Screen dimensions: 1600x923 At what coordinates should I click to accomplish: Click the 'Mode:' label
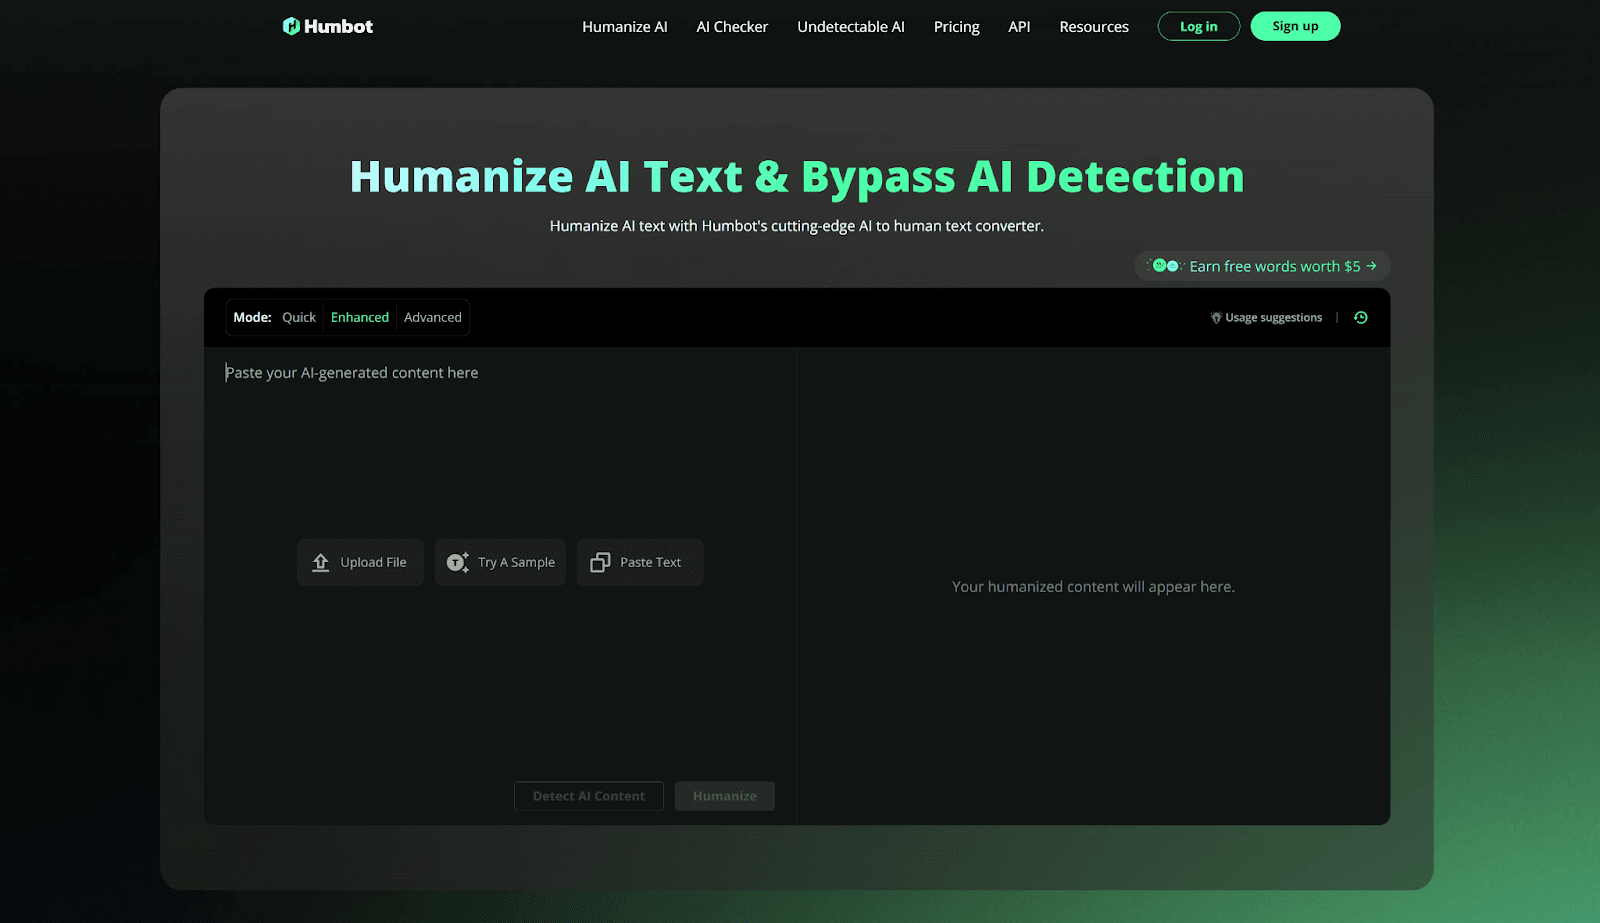tap(252, 317)
